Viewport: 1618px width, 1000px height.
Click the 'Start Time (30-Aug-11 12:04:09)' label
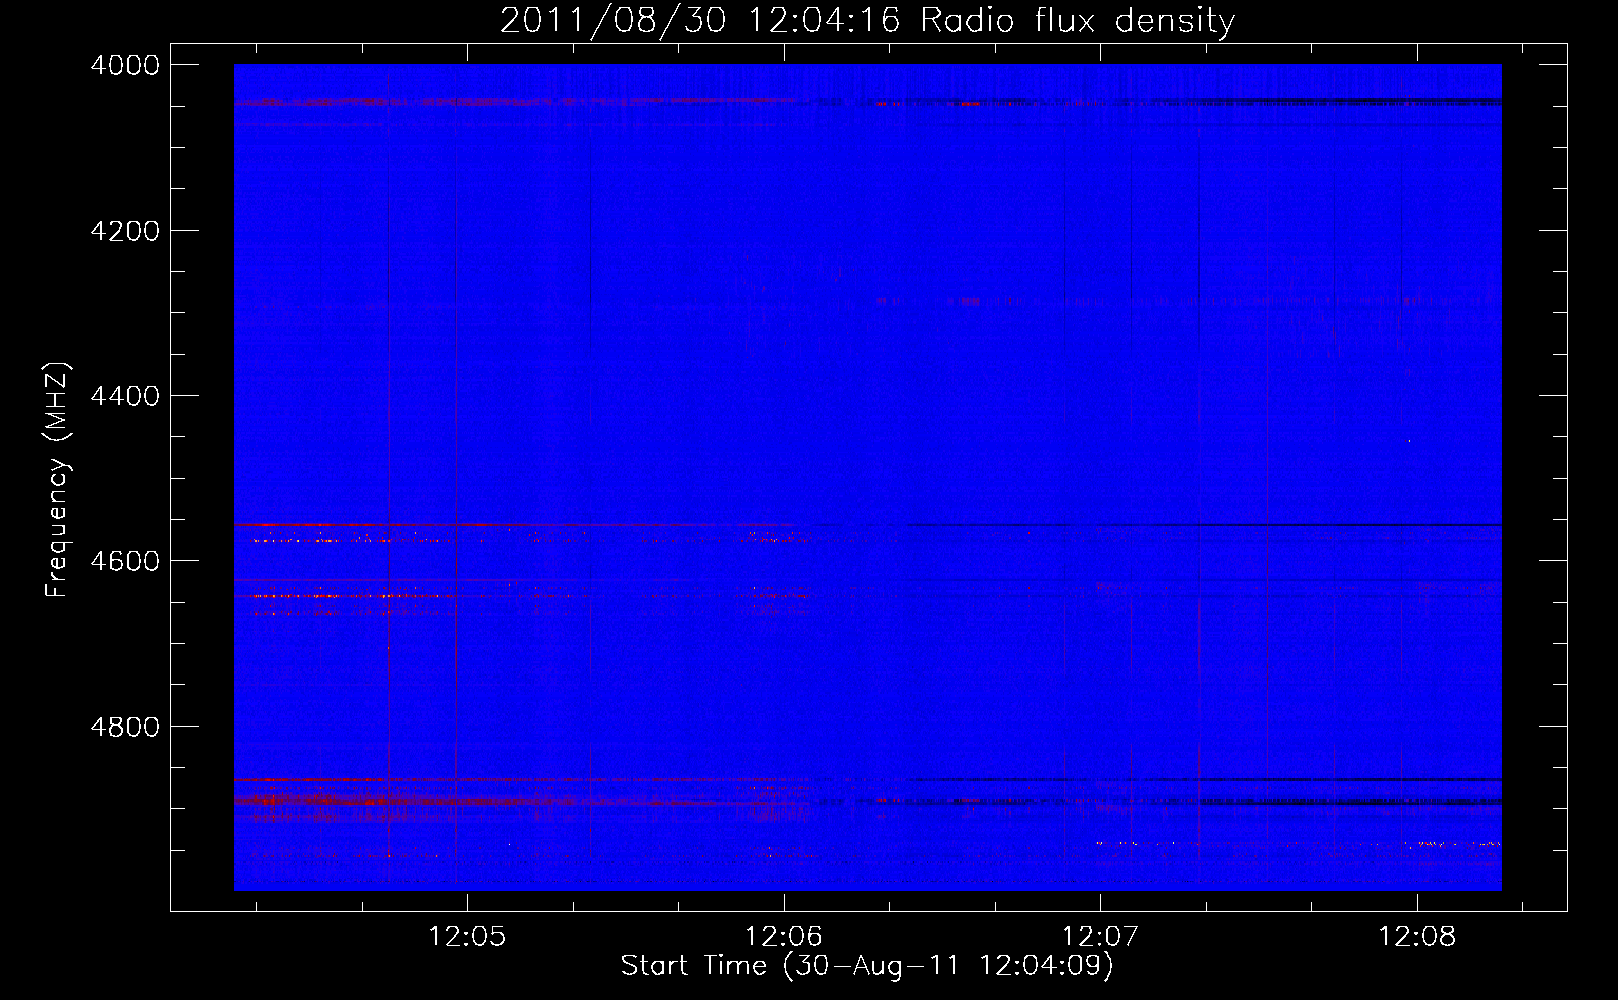tap(867, 966)
